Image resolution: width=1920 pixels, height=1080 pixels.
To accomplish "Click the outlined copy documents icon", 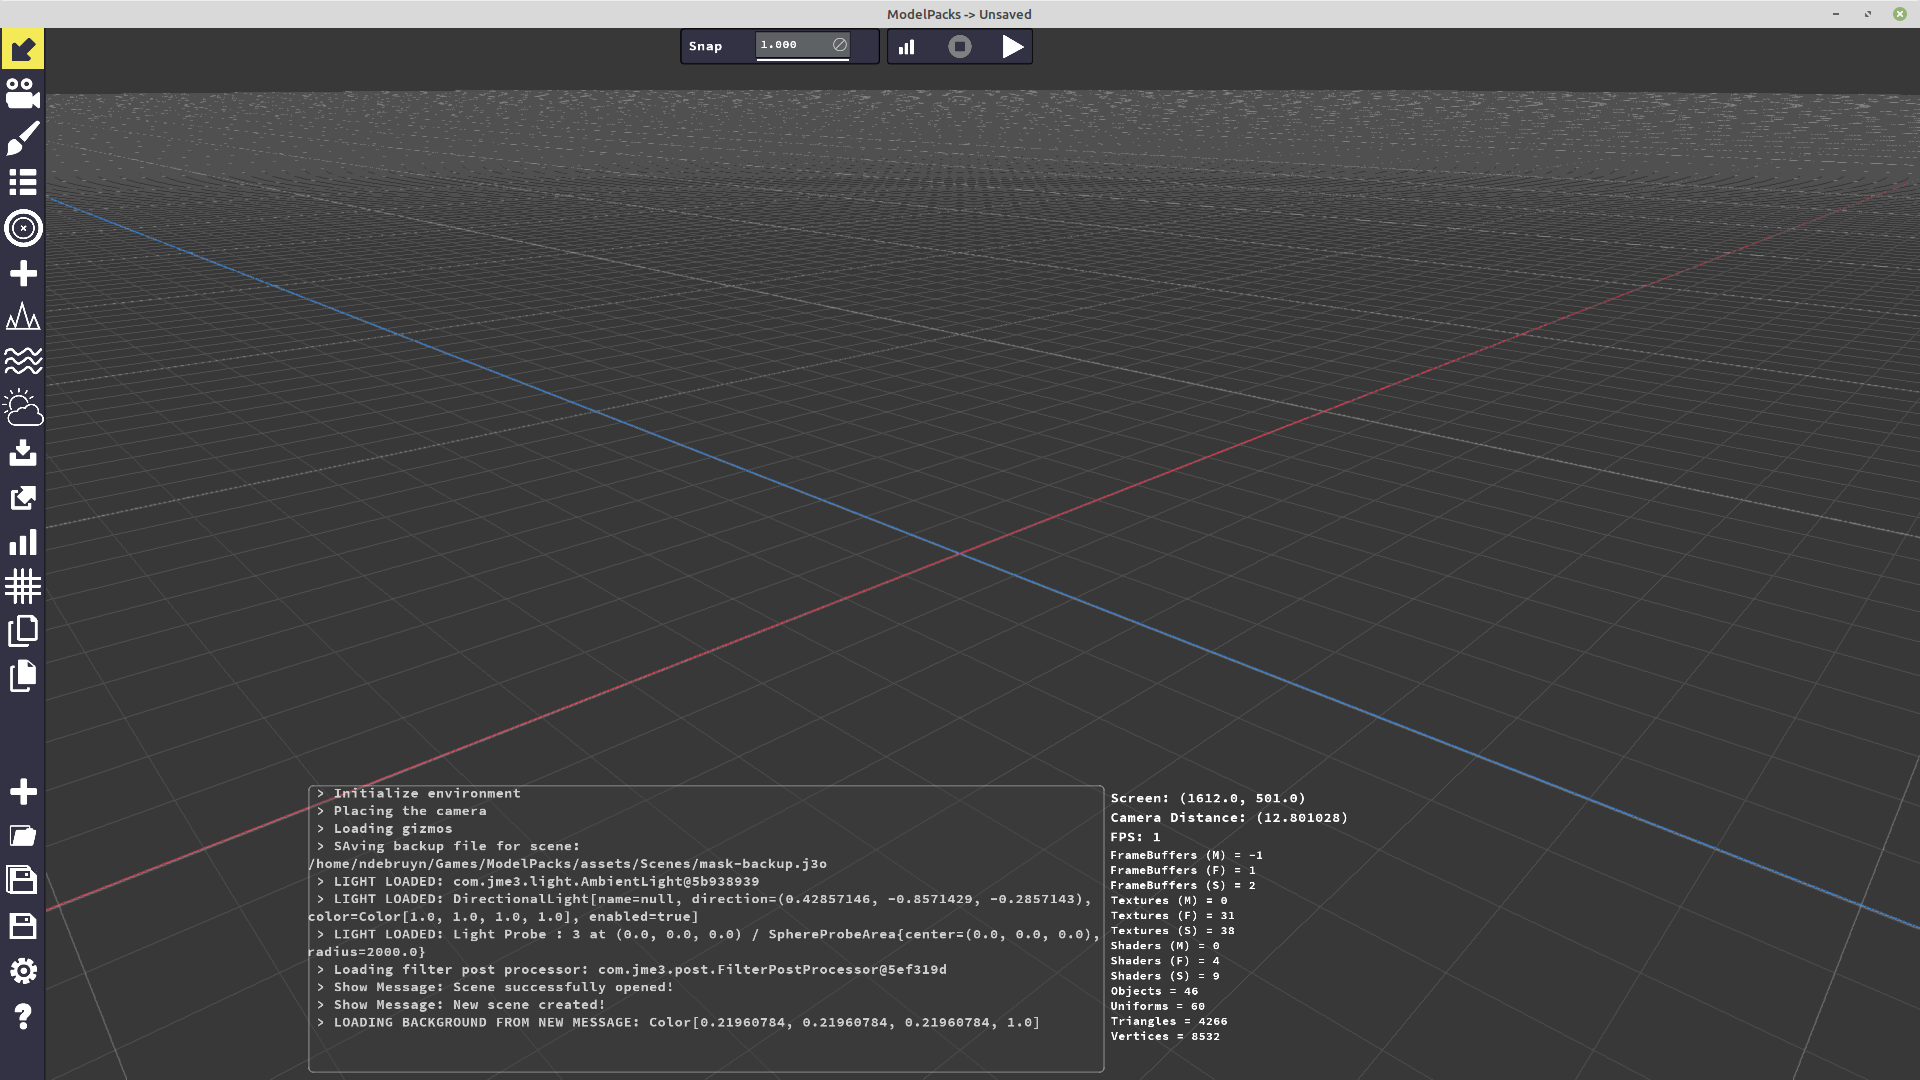I will click(22, 631).
